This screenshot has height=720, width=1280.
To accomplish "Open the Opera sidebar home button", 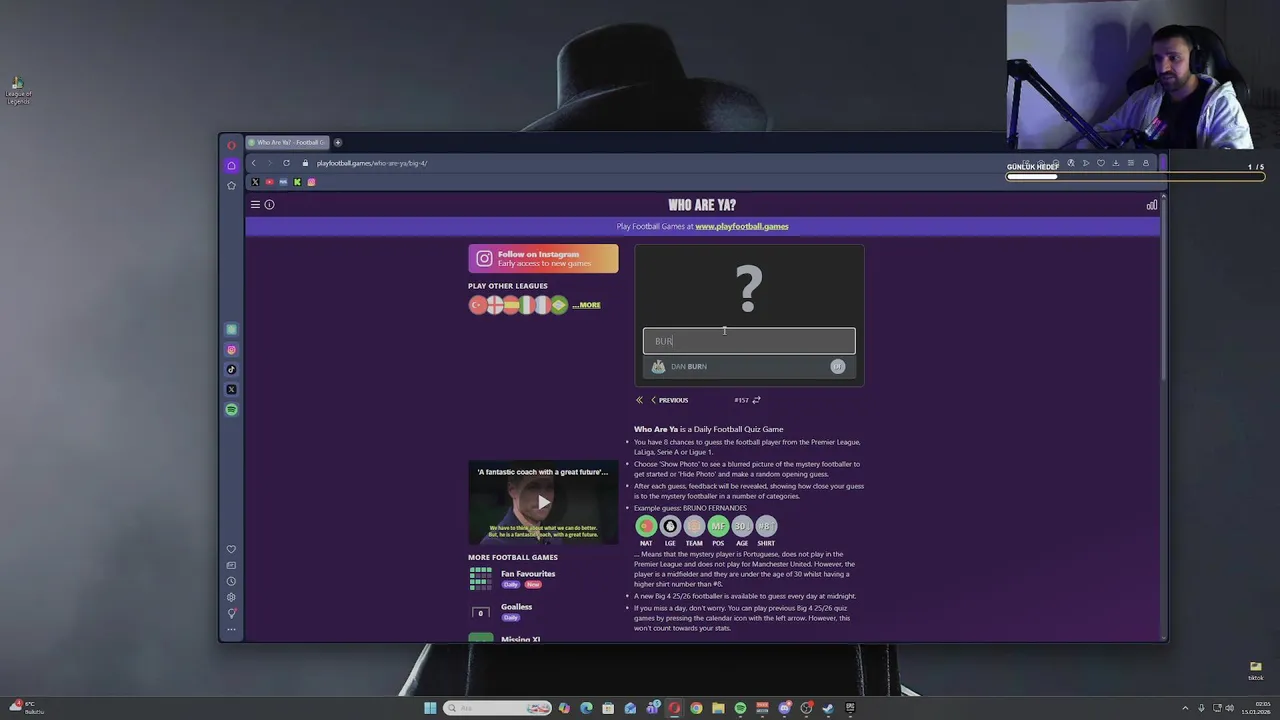I will (x=231, y=165).
